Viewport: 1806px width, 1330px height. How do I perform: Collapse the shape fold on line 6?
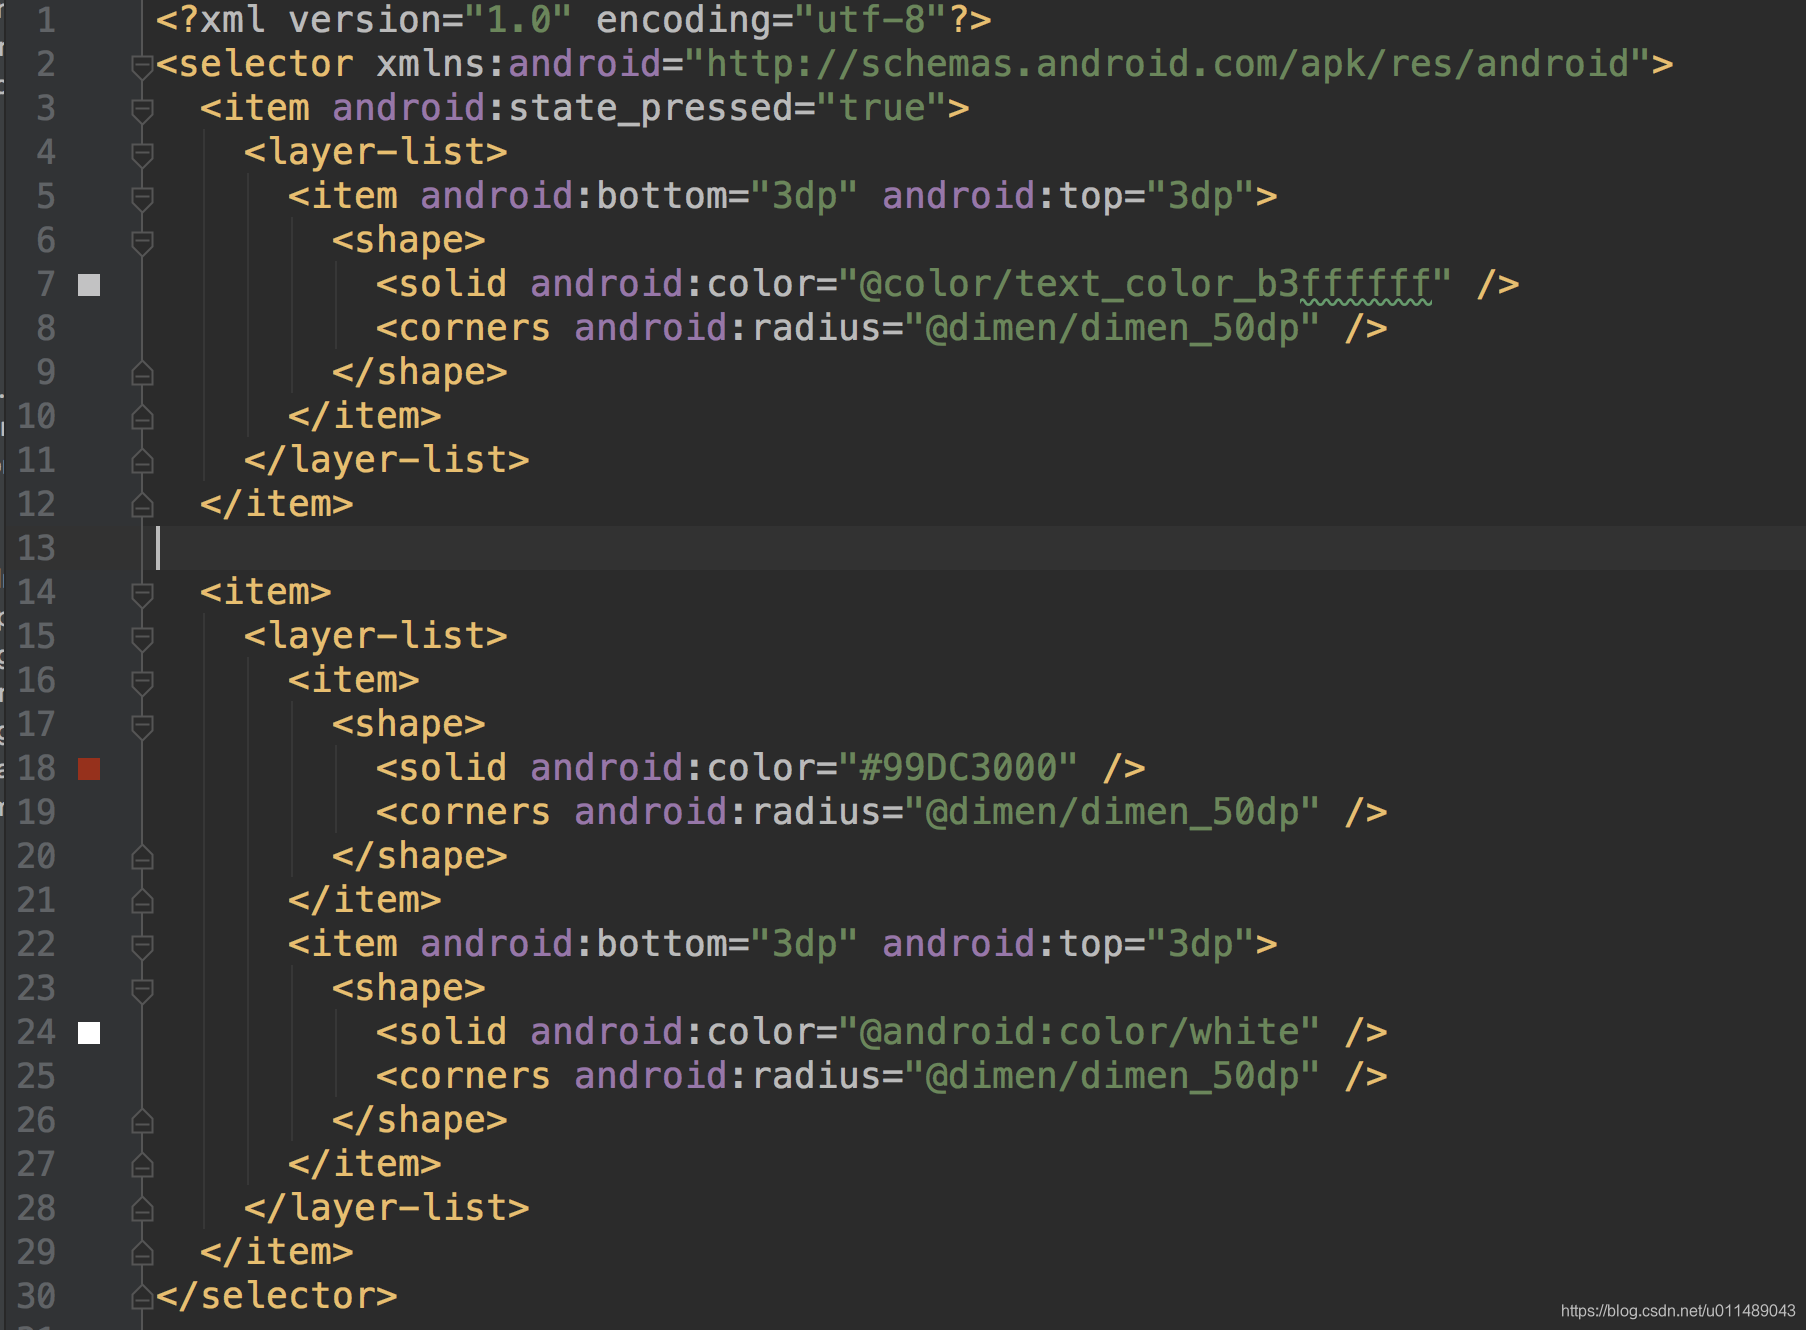pyautogui.click(x=142, y=242)
